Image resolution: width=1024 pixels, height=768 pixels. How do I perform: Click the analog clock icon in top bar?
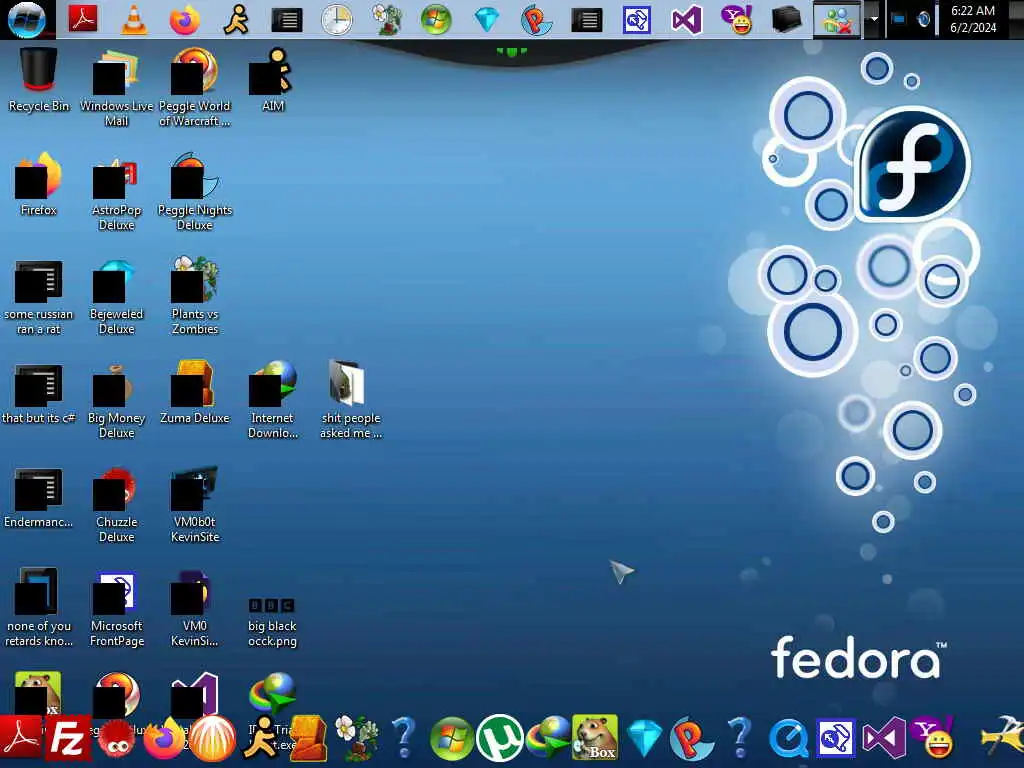coord(337,20)
